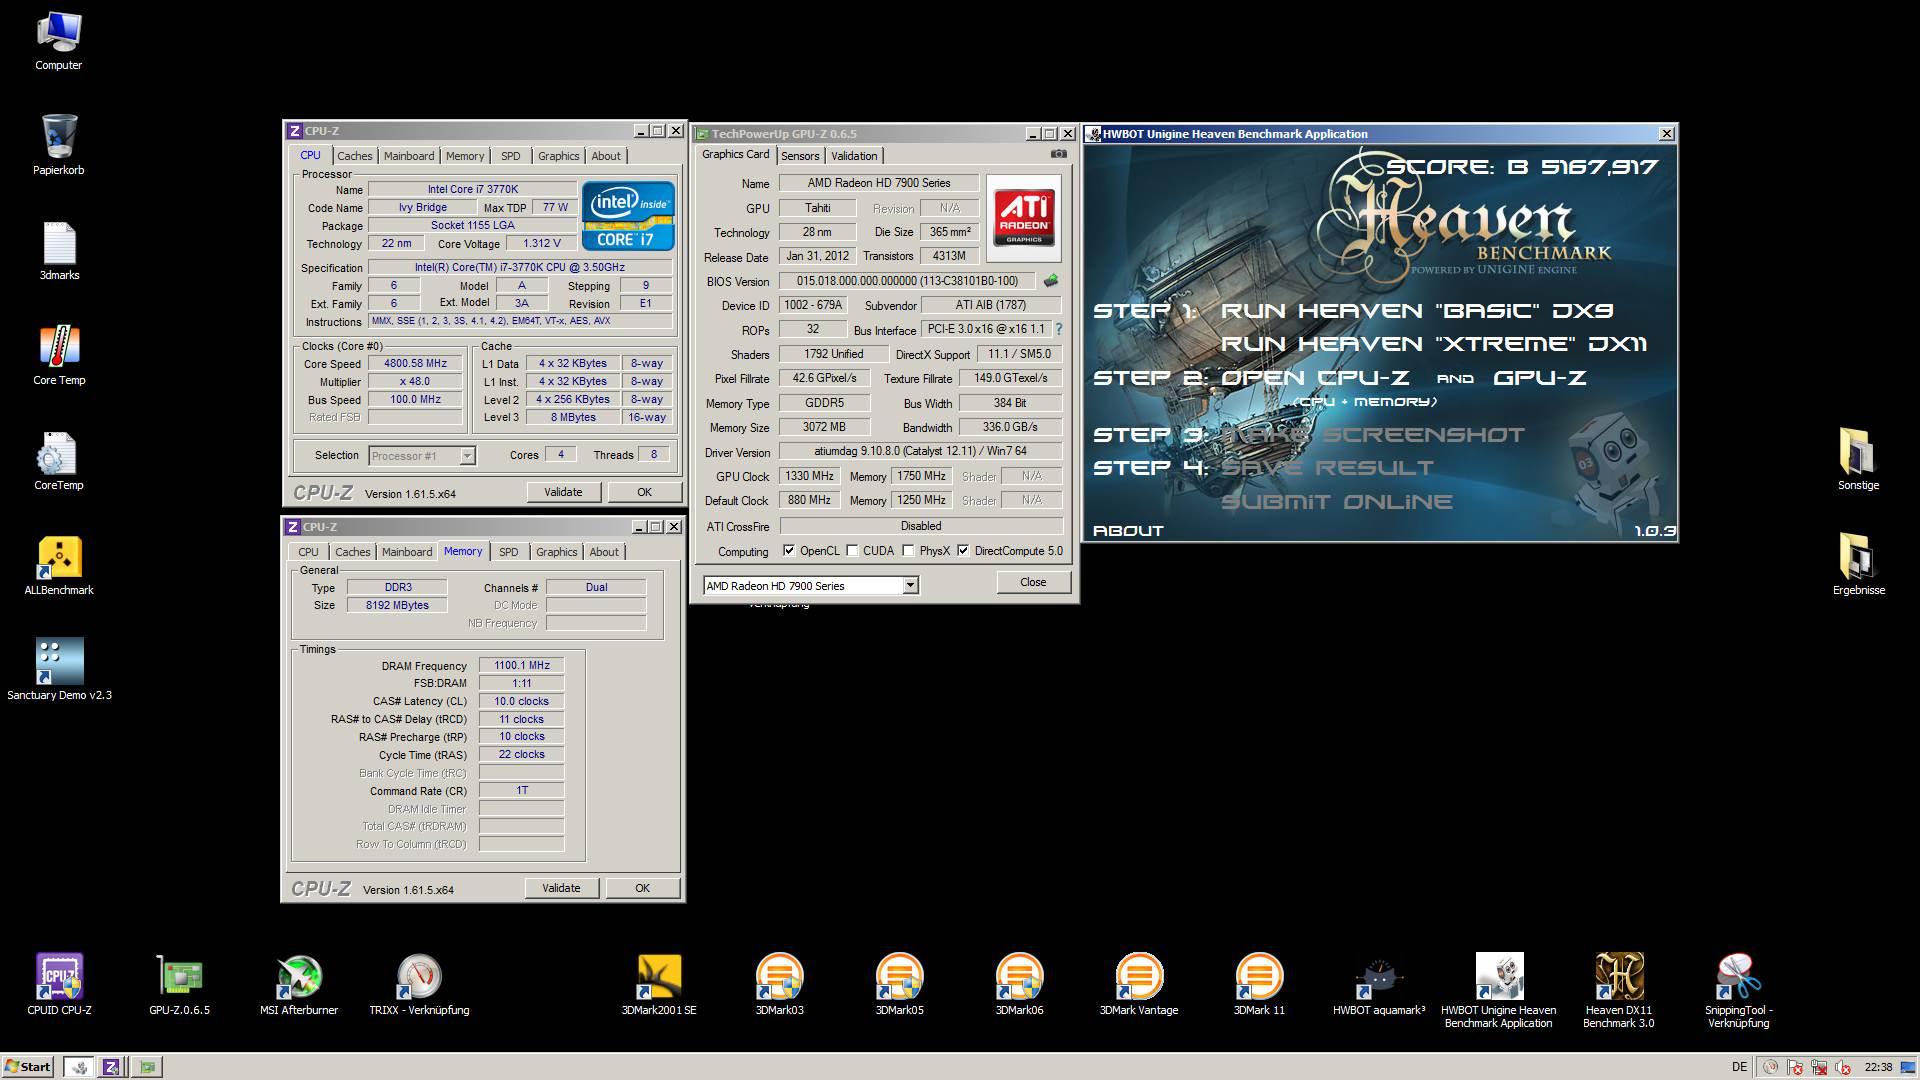
Task: Click OK in top CPU-Z window
Action: (x=644, y=492)
